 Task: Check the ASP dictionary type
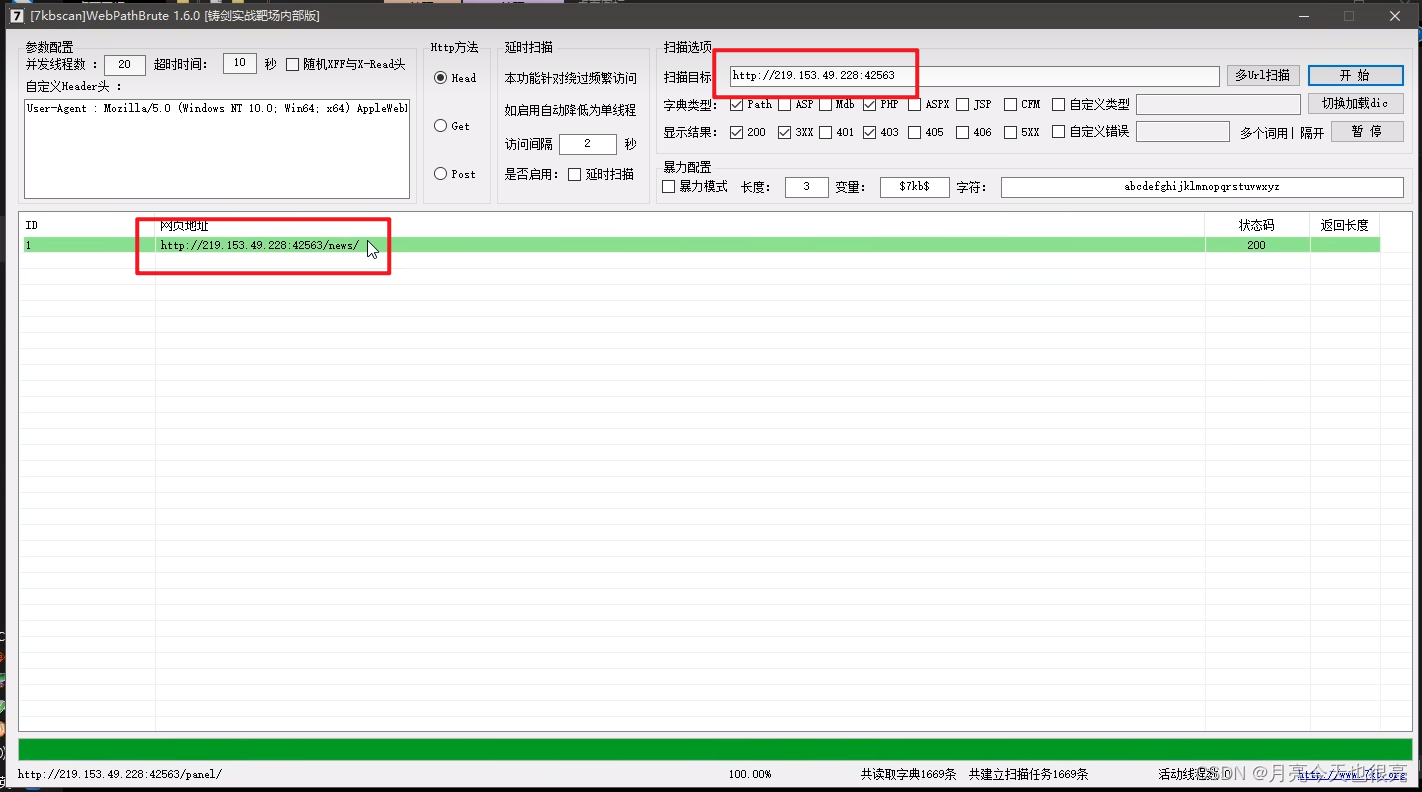coord(784,104)
